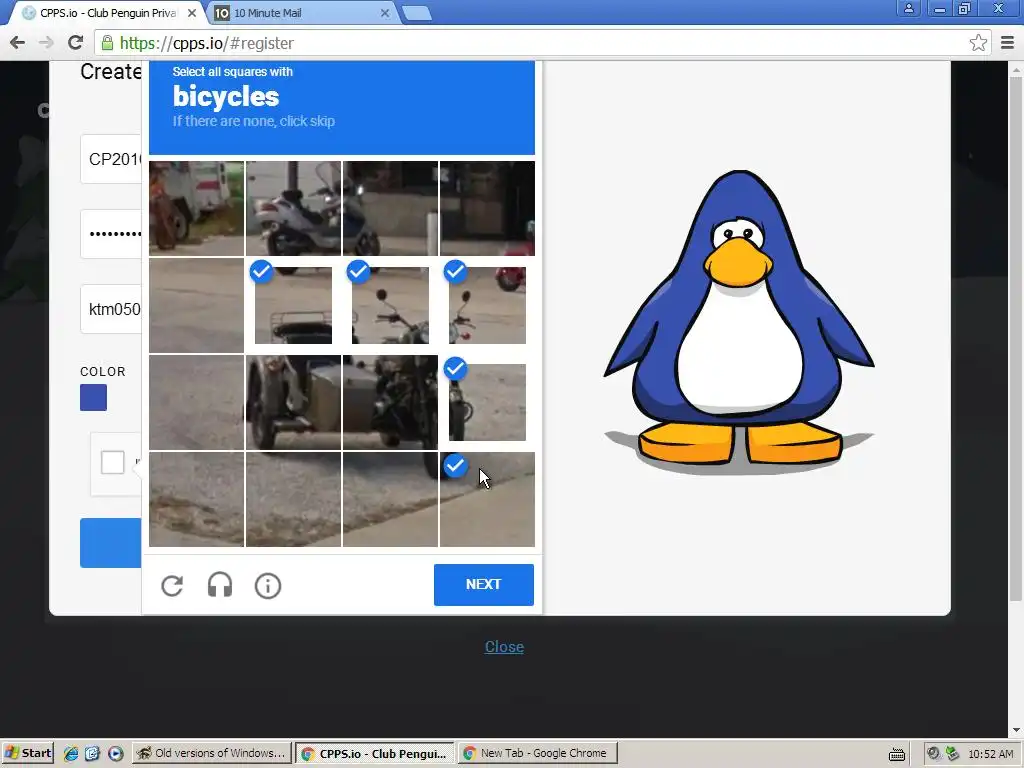Click the username field CP201

111,159
